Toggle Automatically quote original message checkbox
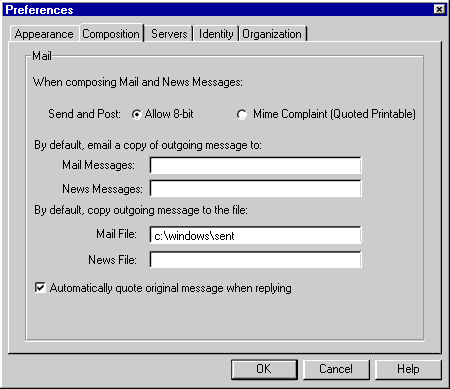 [x=40, y=288]
